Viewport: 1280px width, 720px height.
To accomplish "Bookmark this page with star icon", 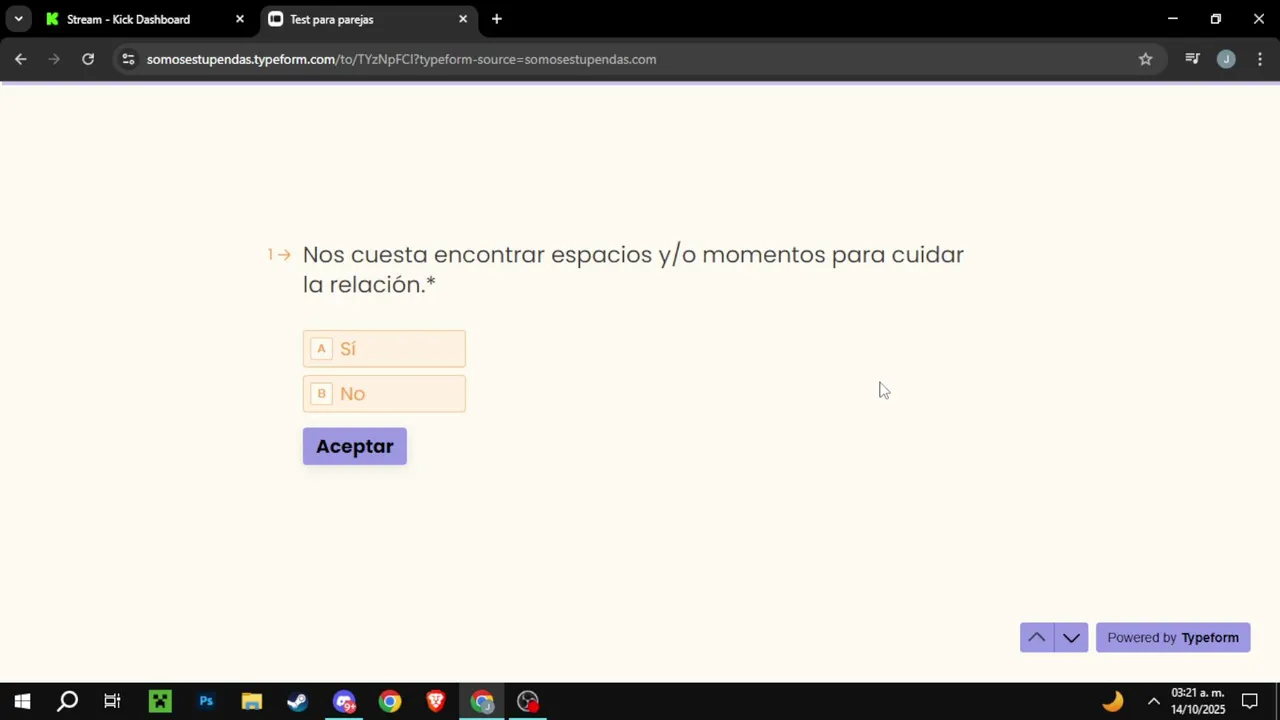I will coord(1146,59).
